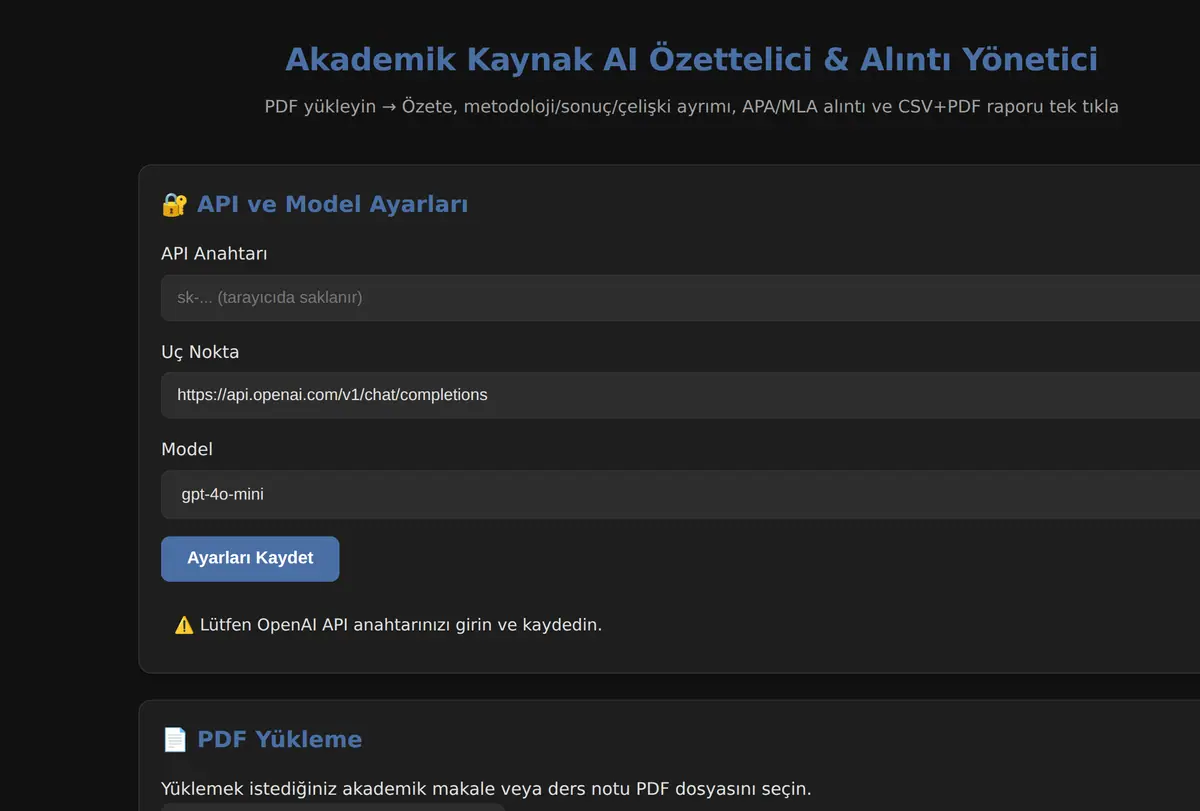Click the warning icon in the API key message

184,625
